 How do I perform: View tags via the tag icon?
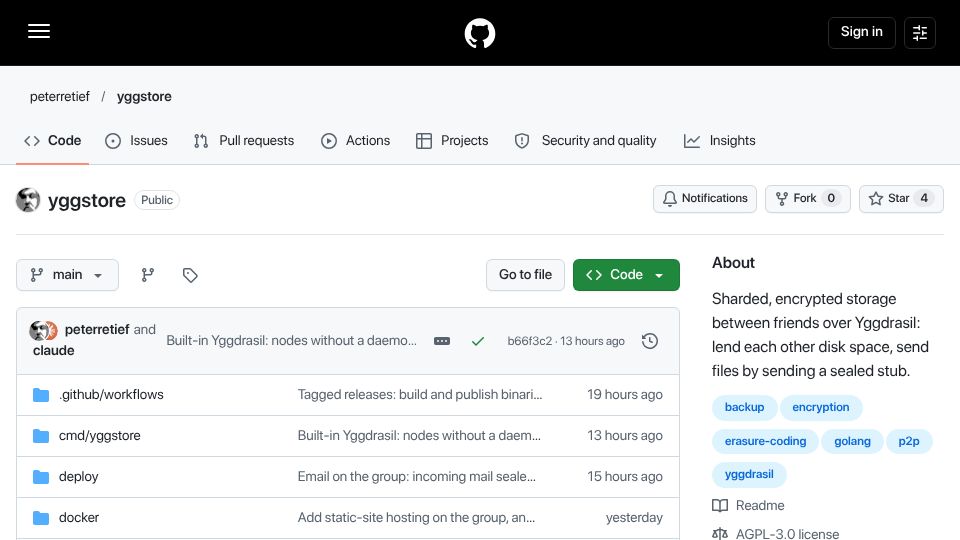coord(190,275)
